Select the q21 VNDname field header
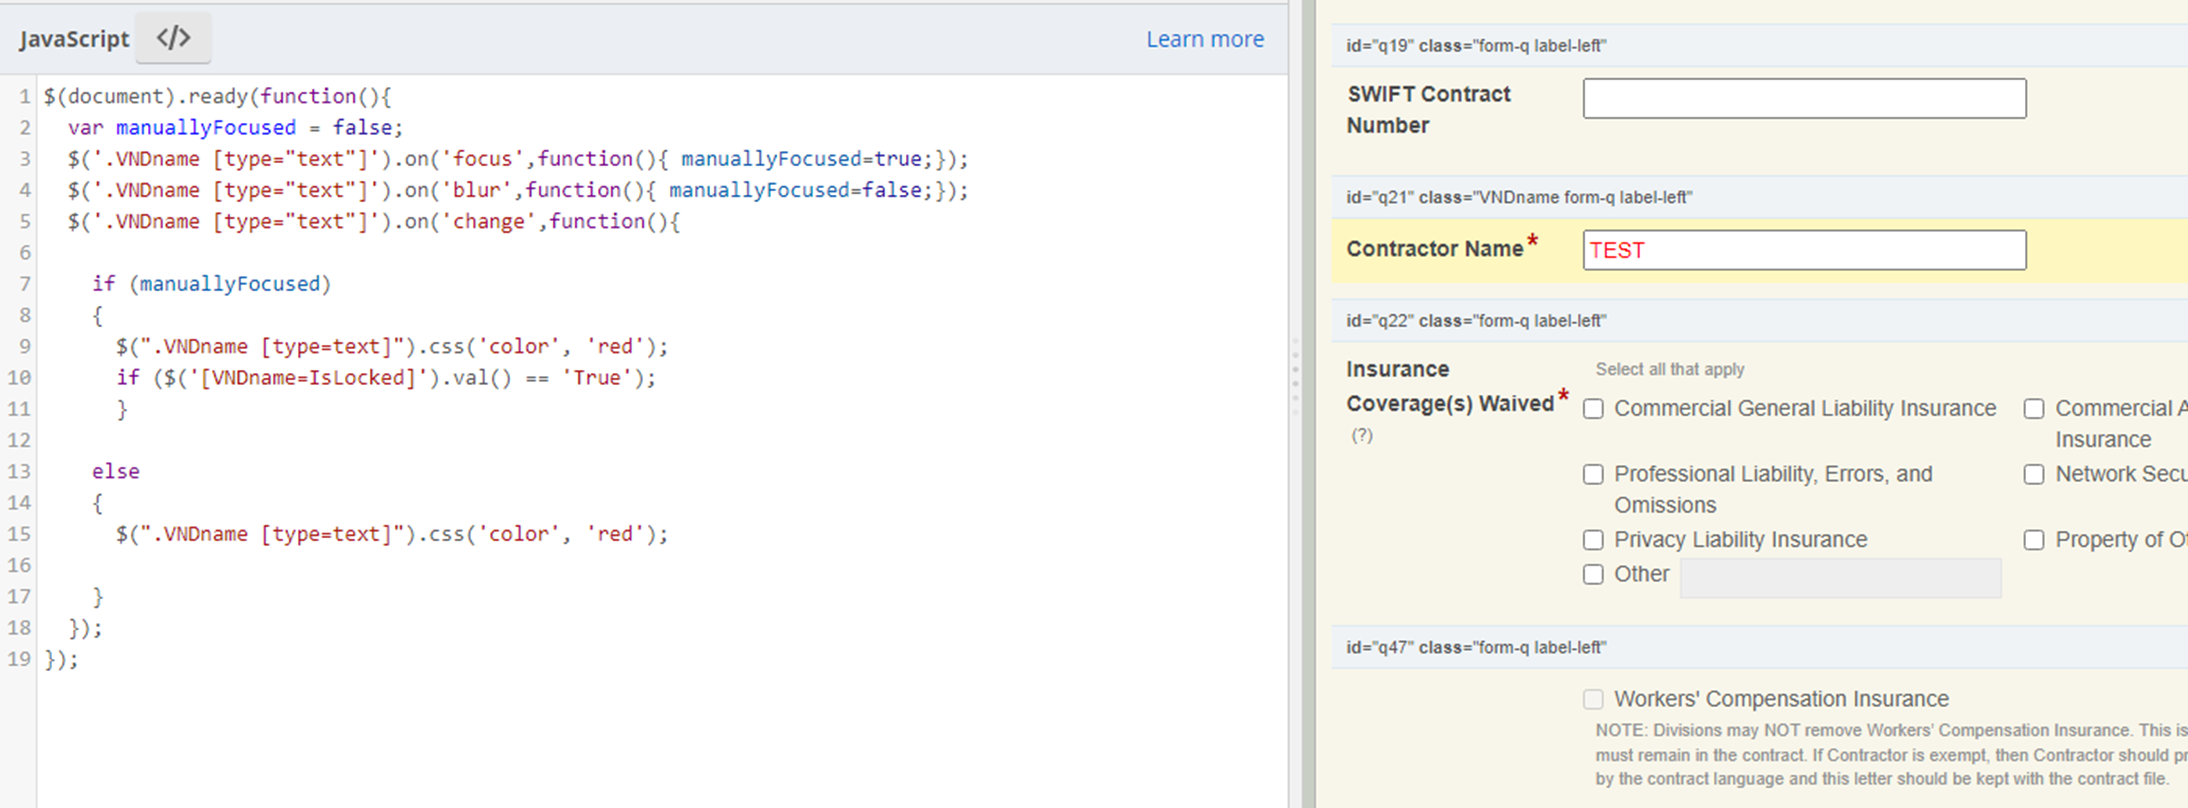Viewport: 2188px width, 808px height. [1518, 197]
